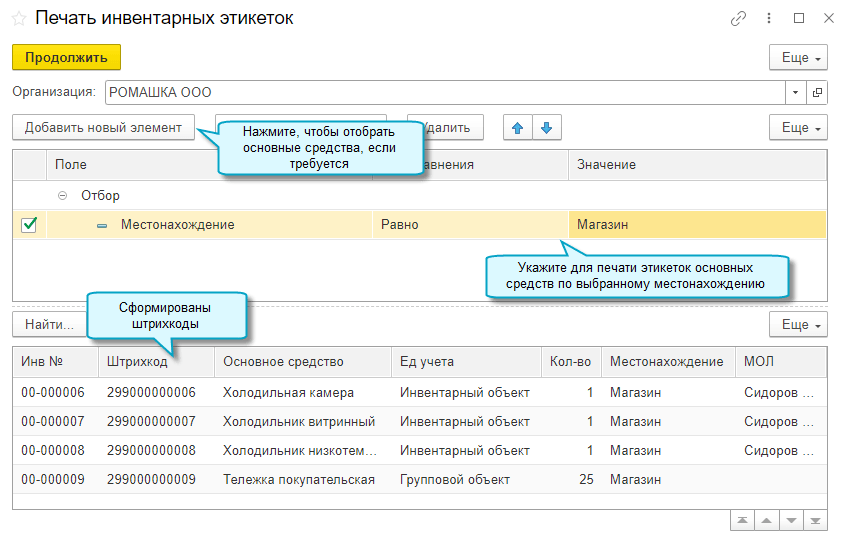Screen dimensions: 846x539
Task: Click the copy link chain icon
Action: (739, 18)
